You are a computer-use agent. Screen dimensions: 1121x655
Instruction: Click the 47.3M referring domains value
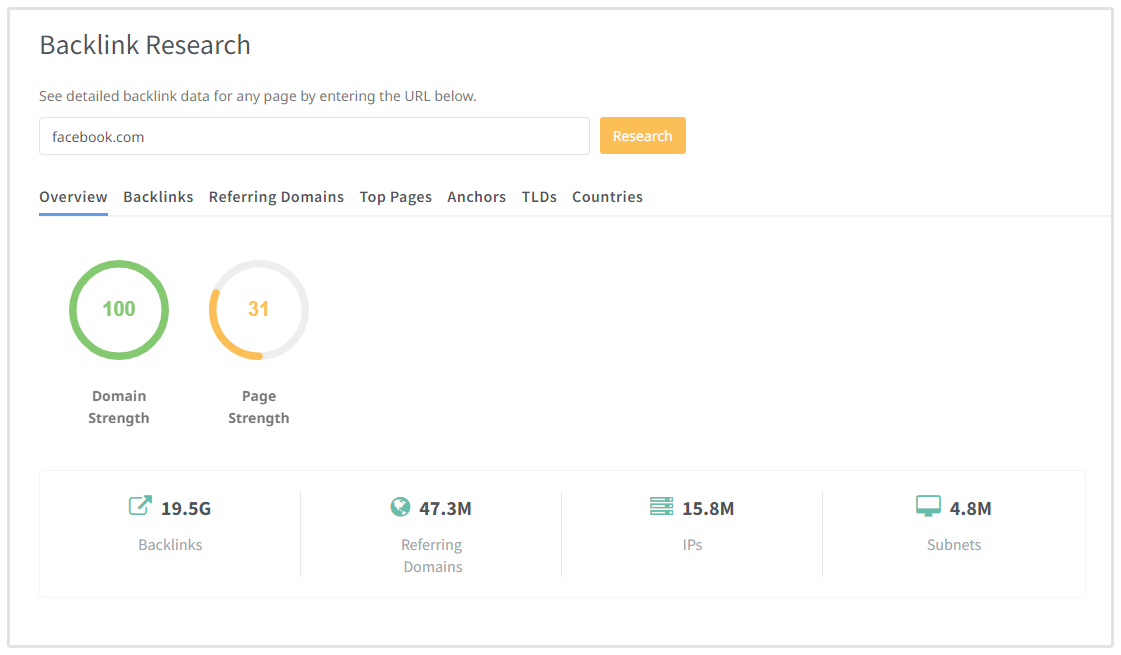445,509
